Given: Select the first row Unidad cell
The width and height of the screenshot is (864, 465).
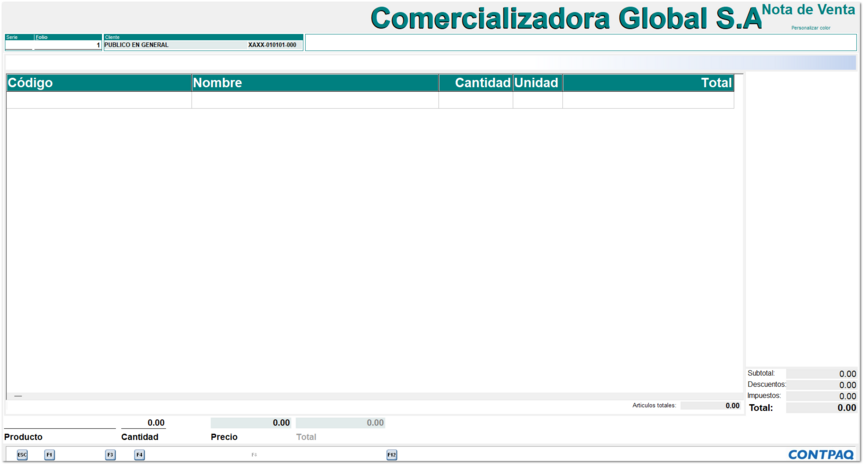Looking at the screenshot, I should (538, 100).
